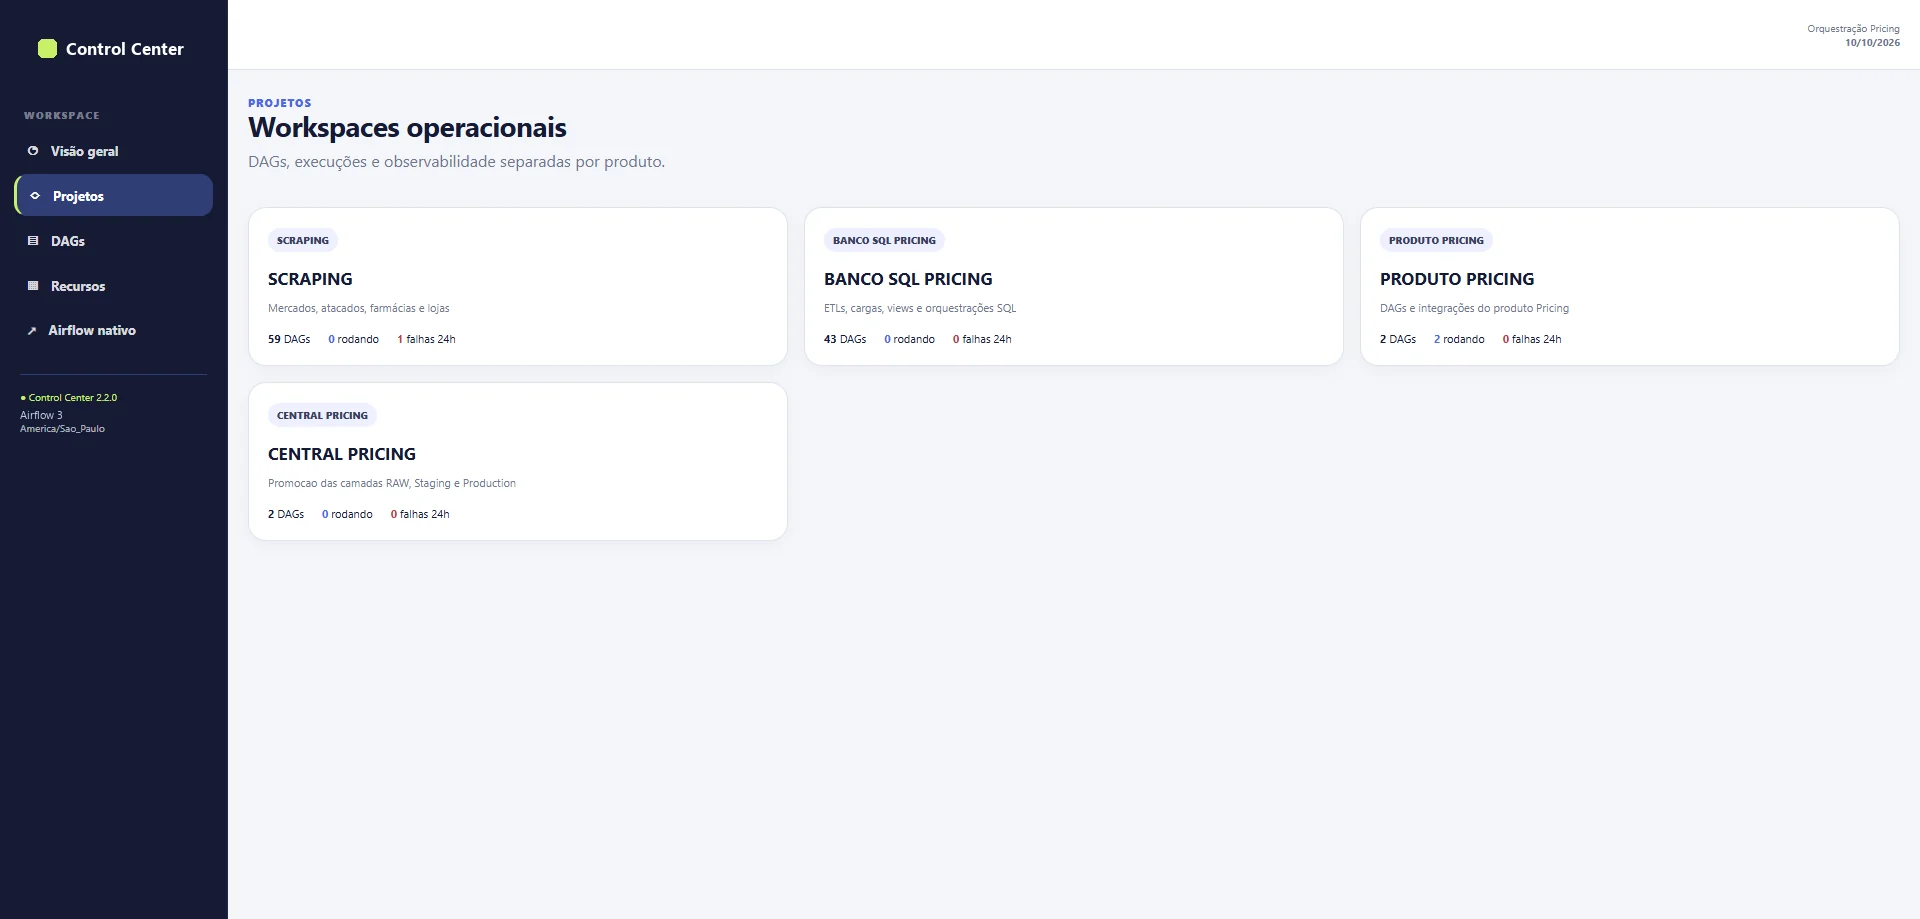Click '0 rodando' in CENTRAL PRICING card
The height and width of the screenshot is (919, 1920).
click(x=347, y=514)
